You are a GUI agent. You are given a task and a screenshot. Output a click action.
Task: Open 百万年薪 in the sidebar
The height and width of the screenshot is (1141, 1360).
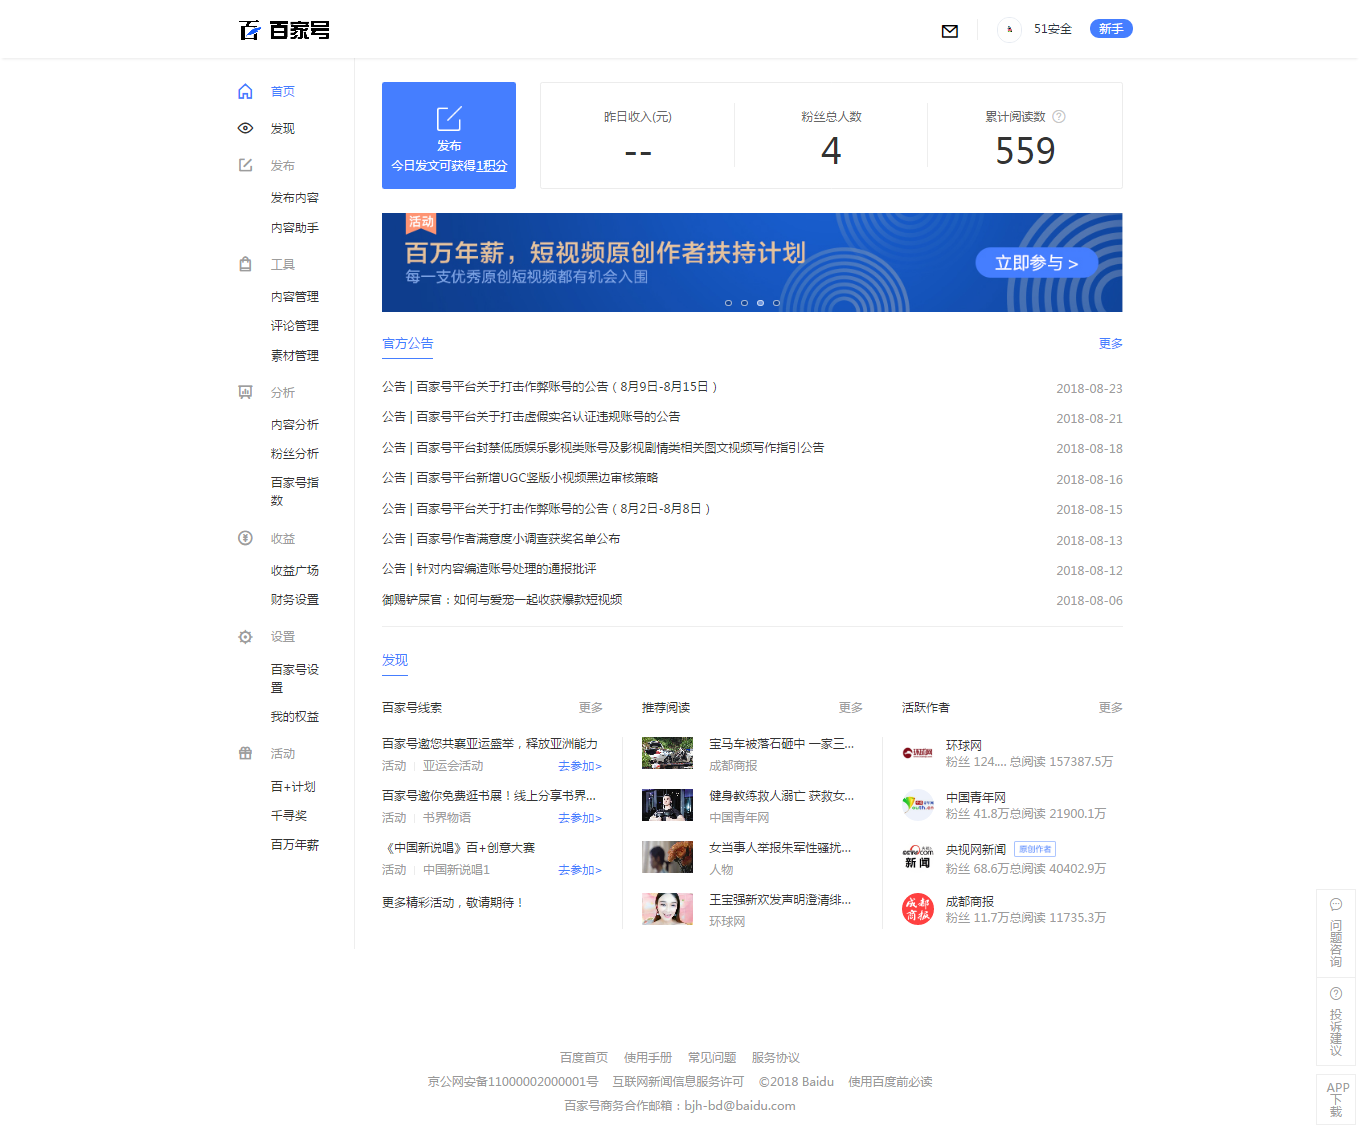pyautogui.click(x=295, y=845)
